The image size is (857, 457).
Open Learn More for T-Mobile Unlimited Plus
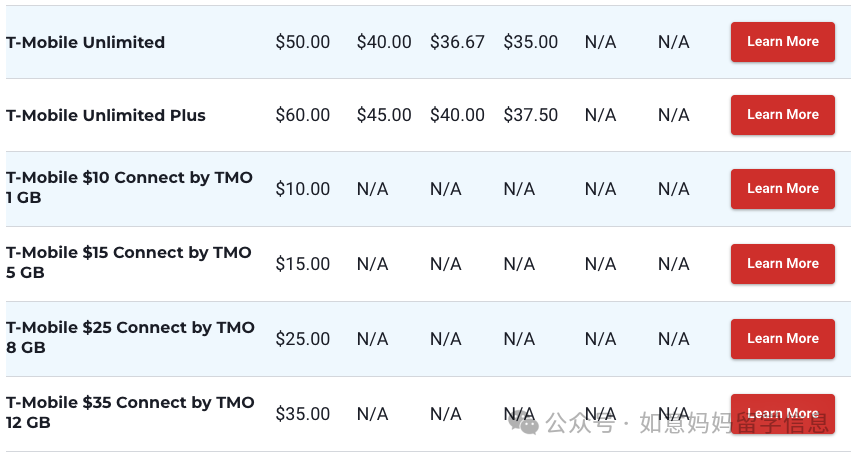pos(783,115)
